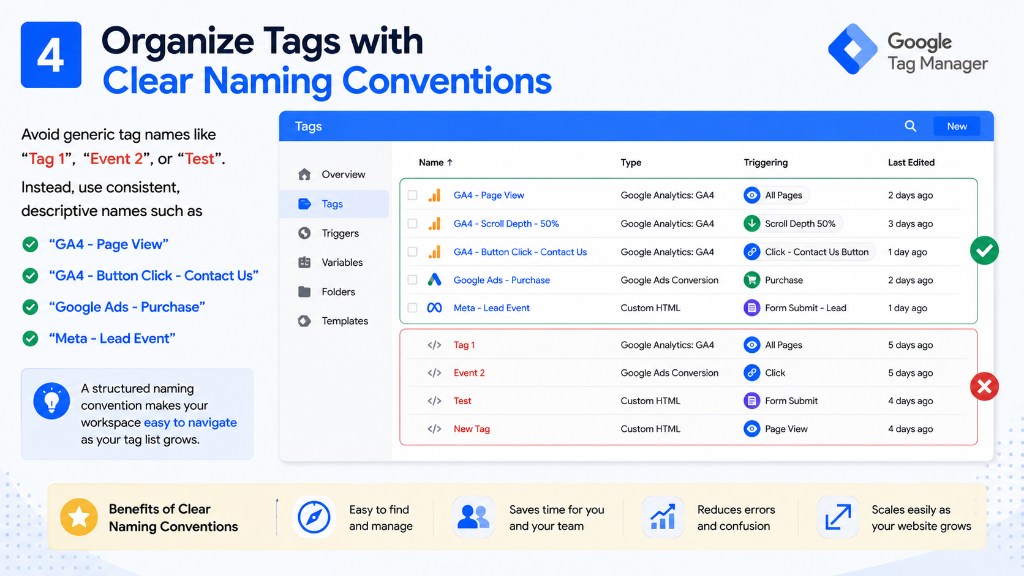Click the 'easy to navigate' blue text
This screenshot has width=1024, height=576.
190,423
